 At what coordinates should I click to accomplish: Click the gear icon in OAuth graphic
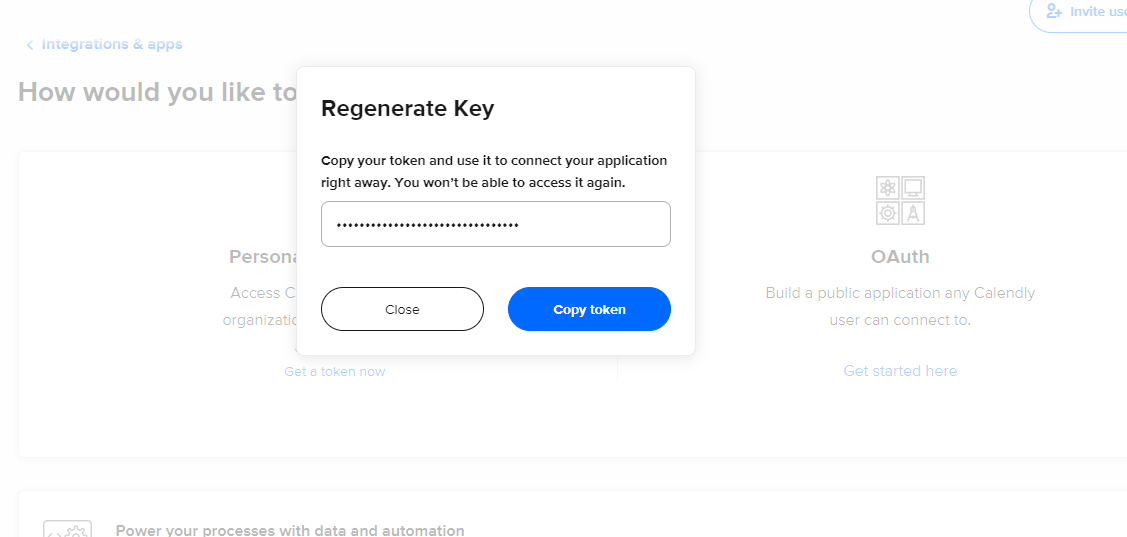click(x=888, y=213)
